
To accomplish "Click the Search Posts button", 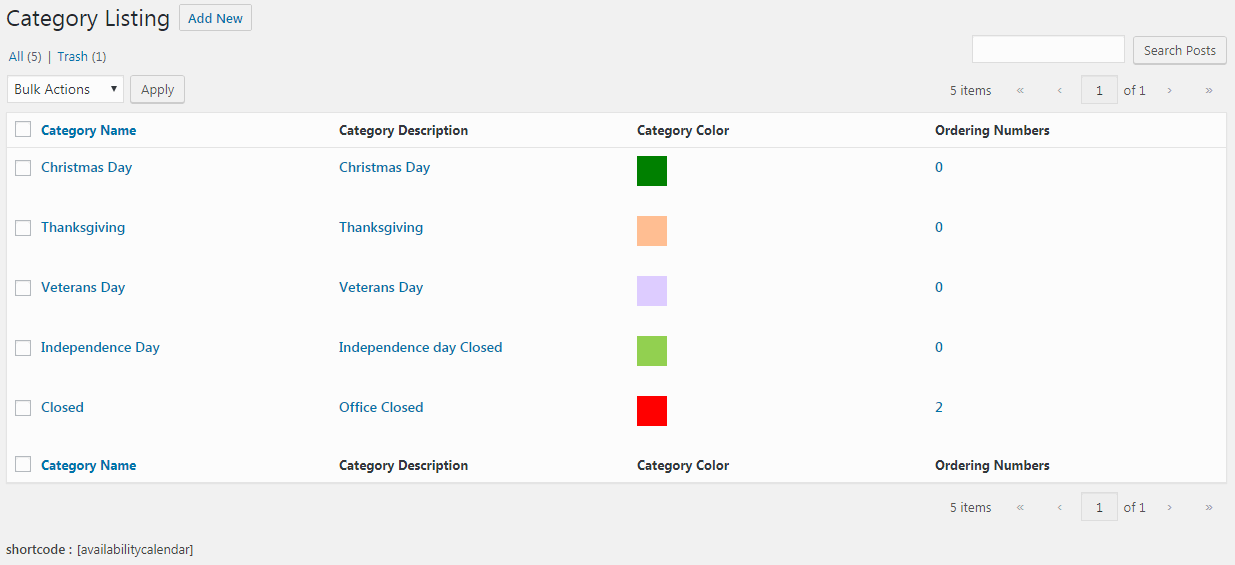I will [1180, 50].
